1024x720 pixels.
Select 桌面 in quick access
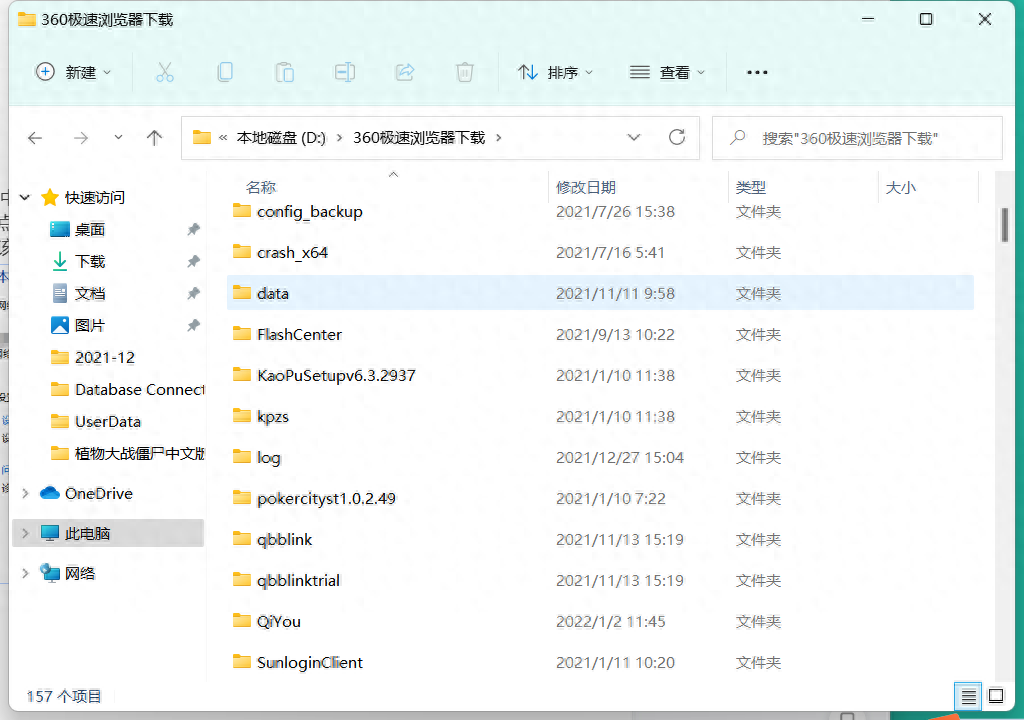(89, 229)
